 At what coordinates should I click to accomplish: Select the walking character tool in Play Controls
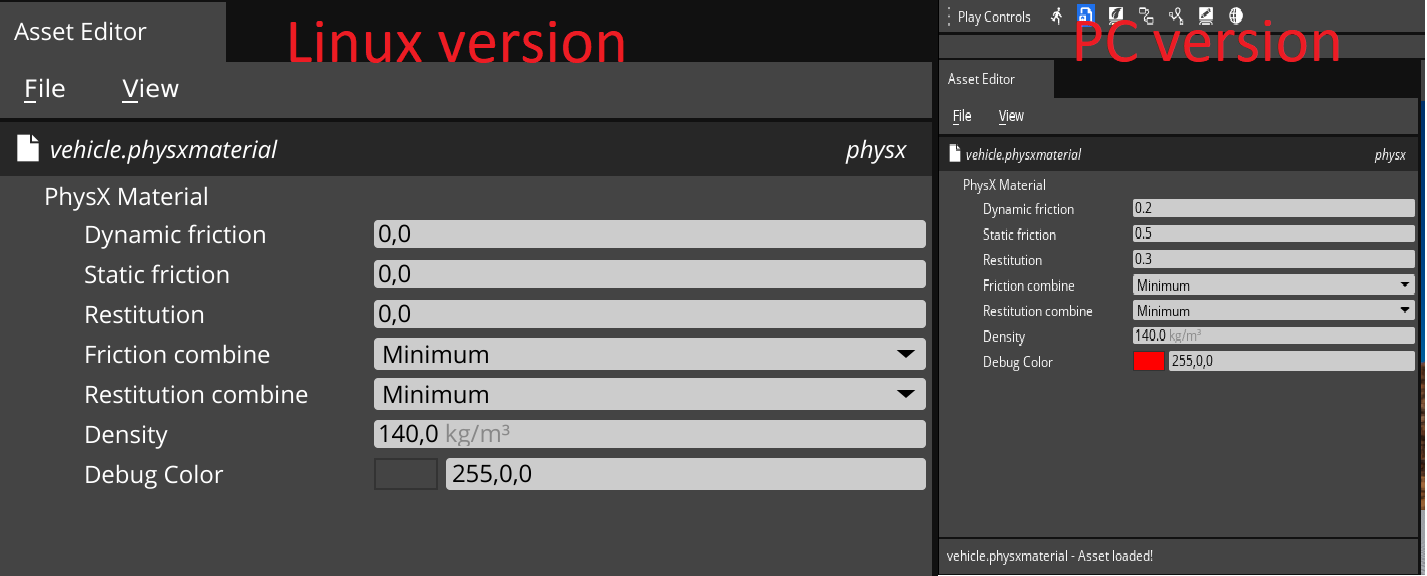[x=1057, y=15]
